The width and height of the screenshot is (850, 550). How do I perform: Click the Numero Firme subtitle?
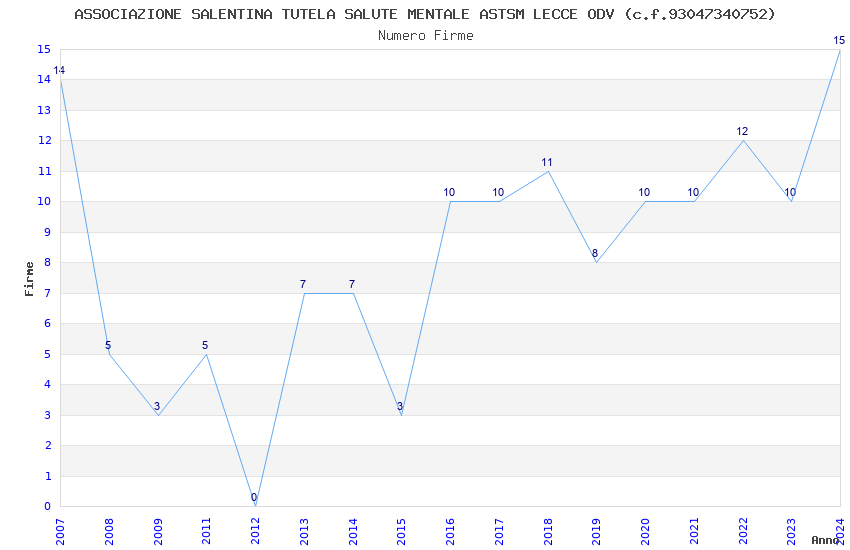coord(426,36)
